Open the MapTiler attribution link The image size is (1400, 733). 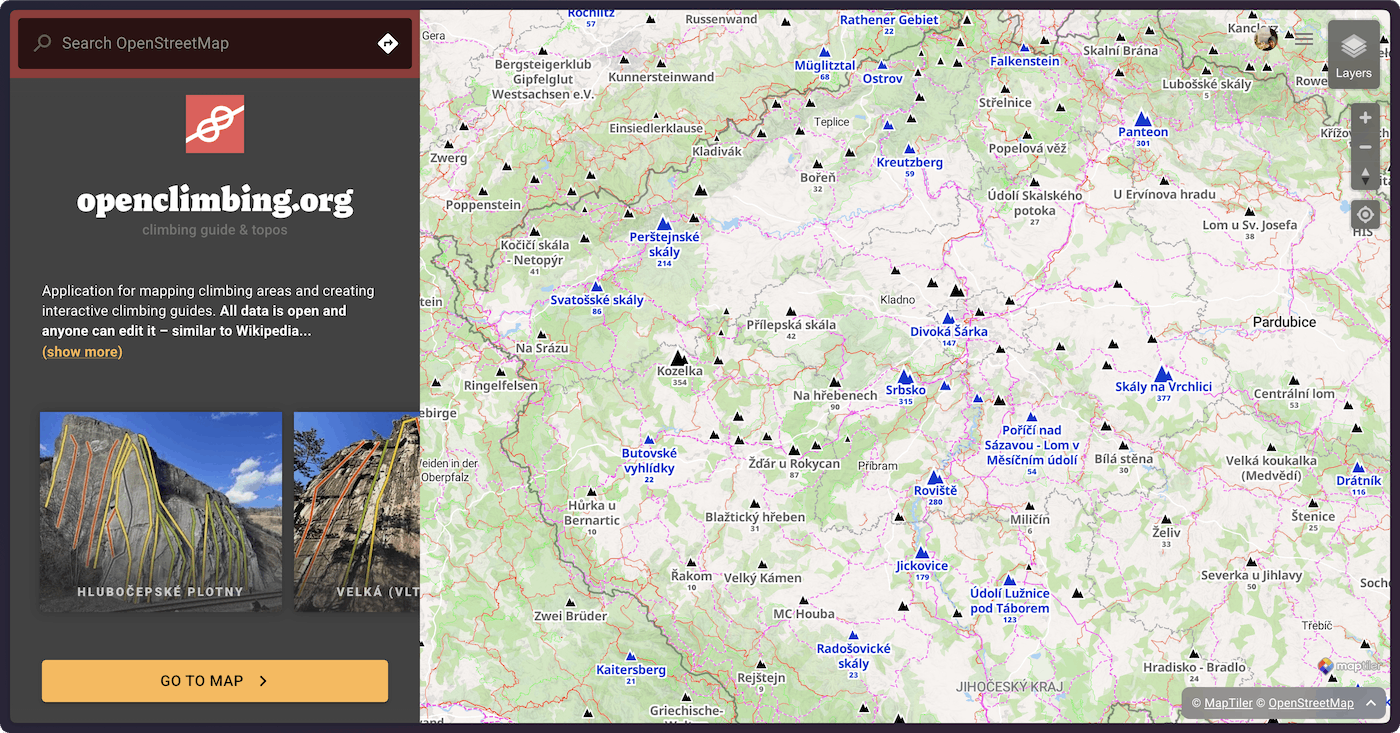point(1228,703)
